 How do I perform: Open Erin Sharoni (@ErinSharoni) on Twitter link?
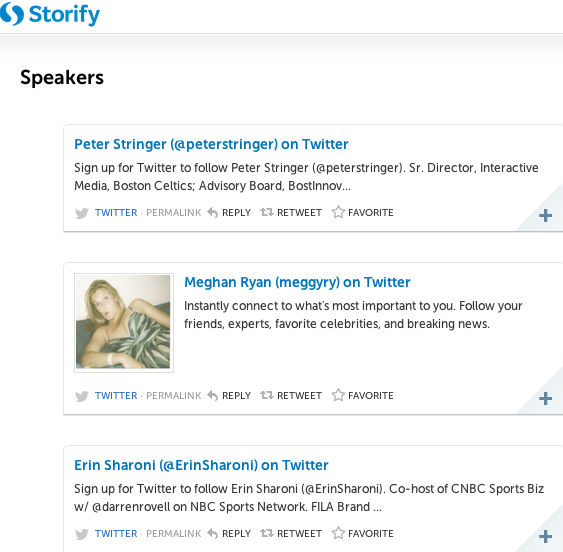tap(201, 465)
